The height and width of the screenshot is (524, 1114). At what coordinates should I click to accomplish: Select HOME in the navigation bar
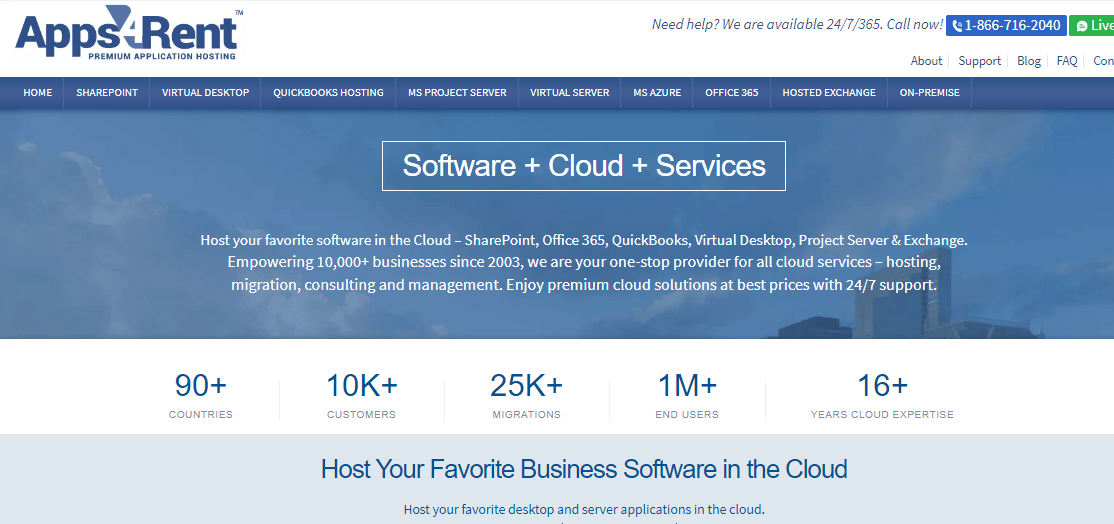click(38, 93)
